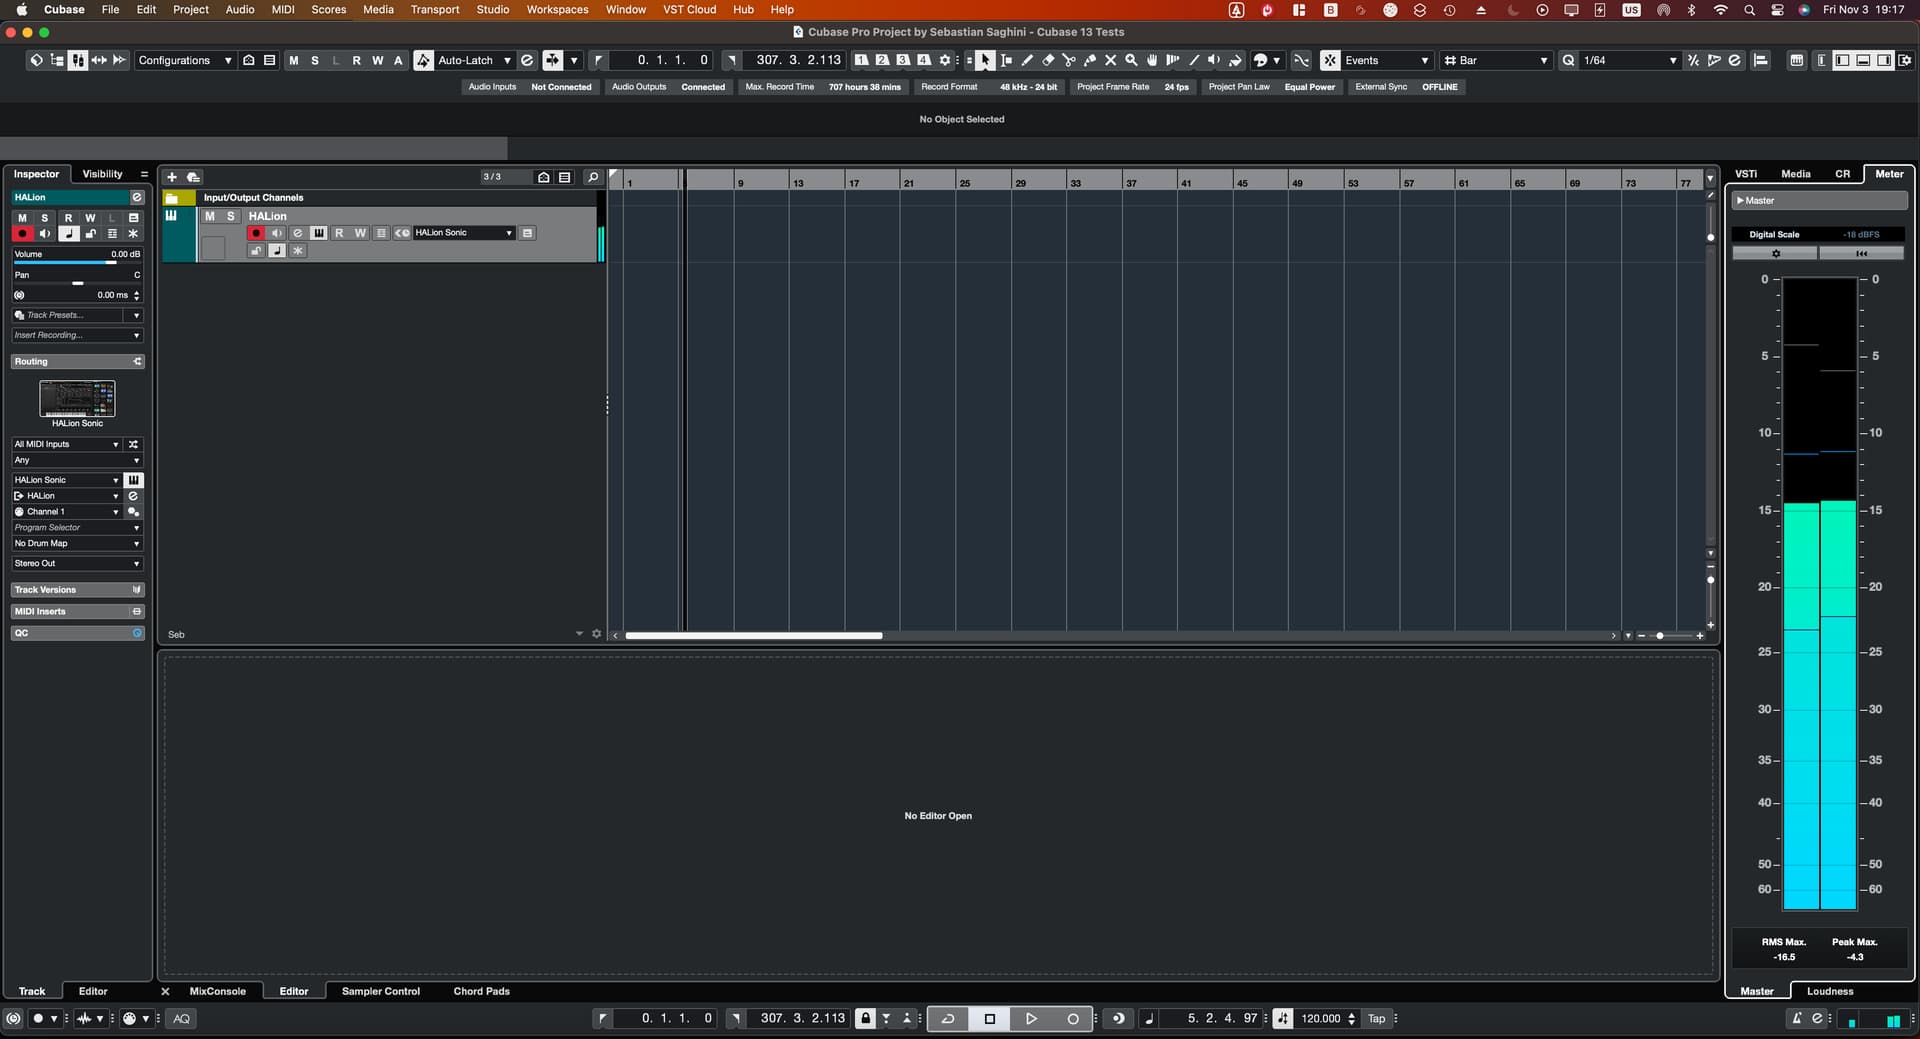Open the All MIDI Inputs dropdown
The height and width of the screenshot is (1039, 1920).
click(67, 444)
